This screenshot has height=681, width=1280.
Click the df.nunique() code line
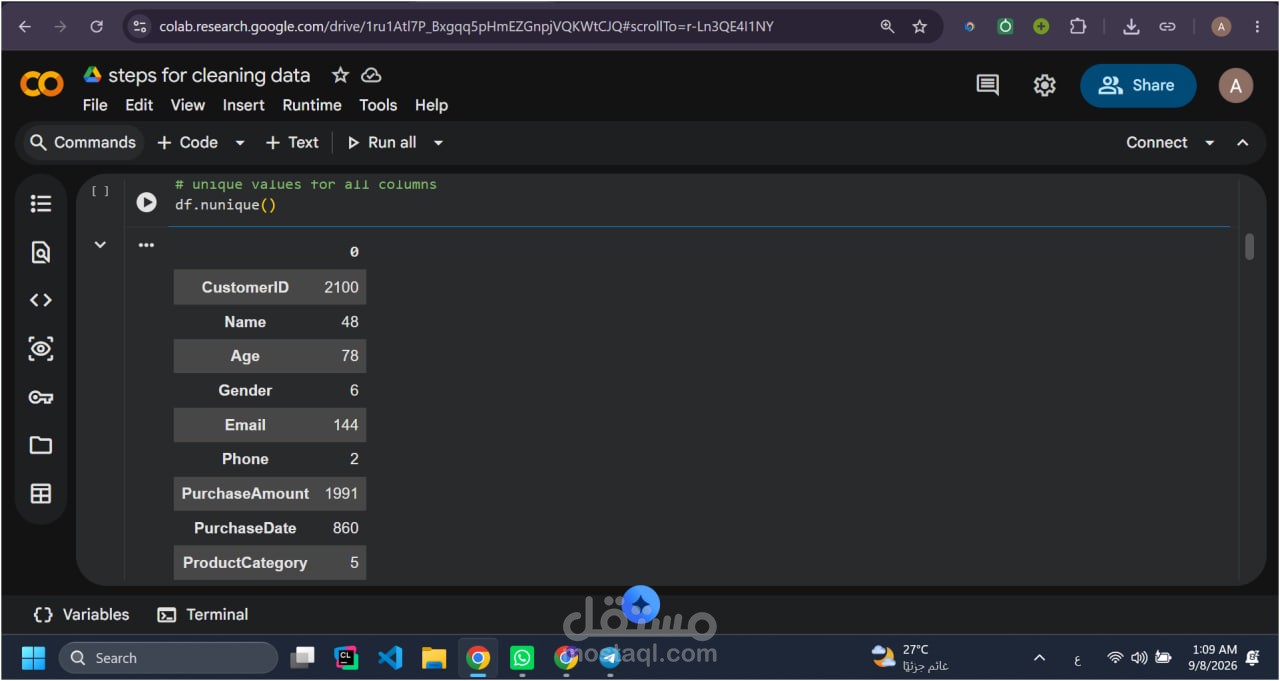225,205
